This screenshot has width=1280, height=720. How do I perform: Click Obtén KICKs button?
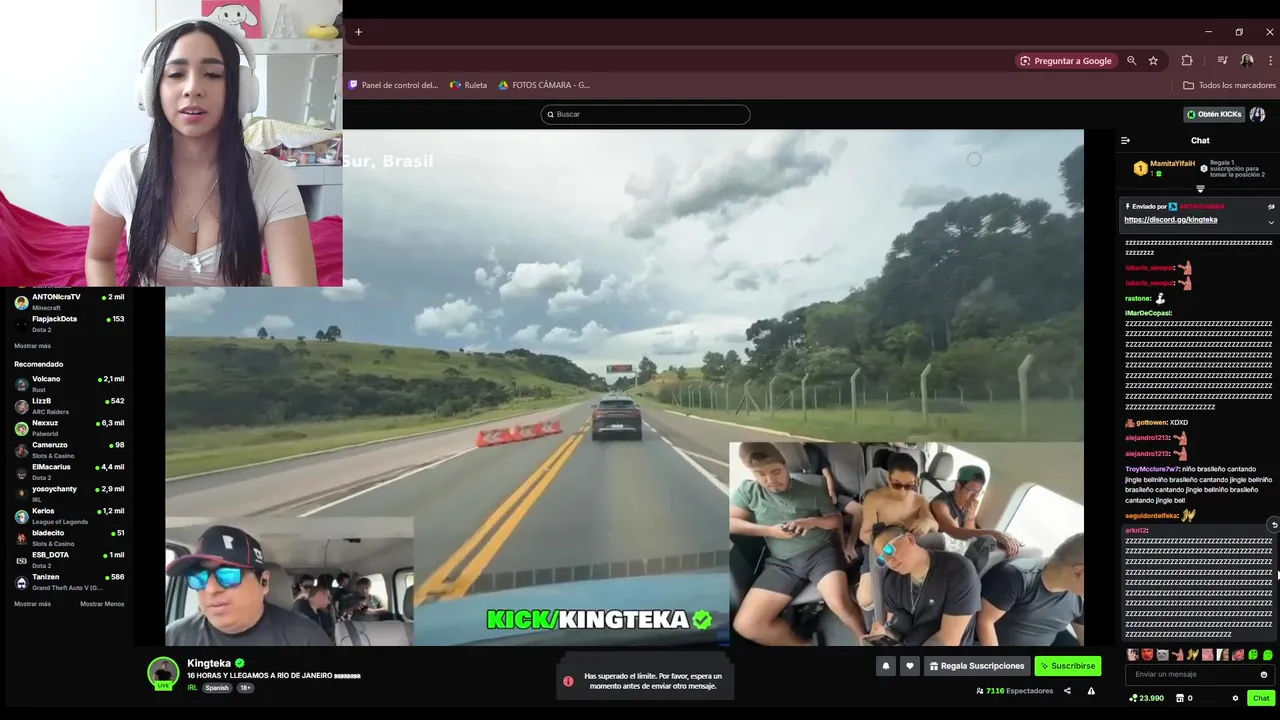tap(1214, 114)
